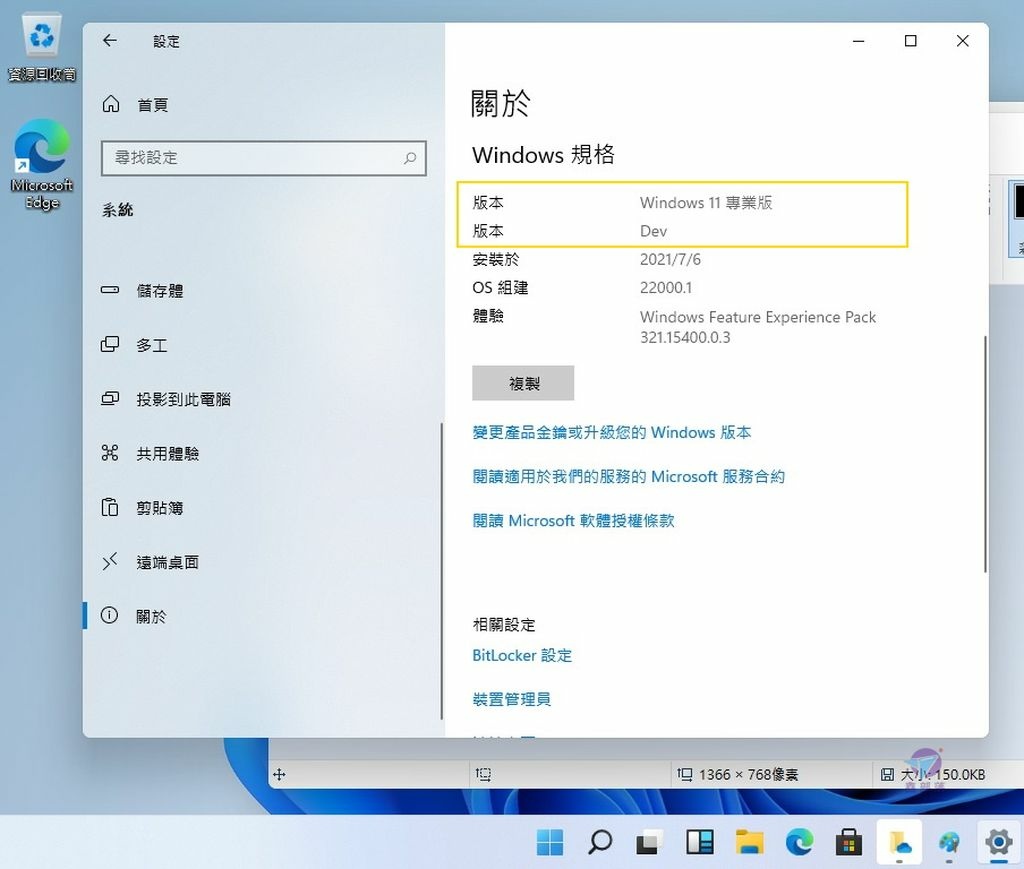The image size is (1024, 869).
Task: Open the Microsoft 服務合約 link
Action: tap(628, 477)
